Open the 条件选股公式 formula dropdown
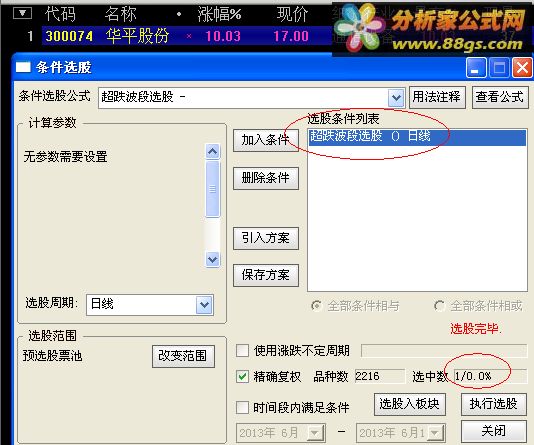 396,98
